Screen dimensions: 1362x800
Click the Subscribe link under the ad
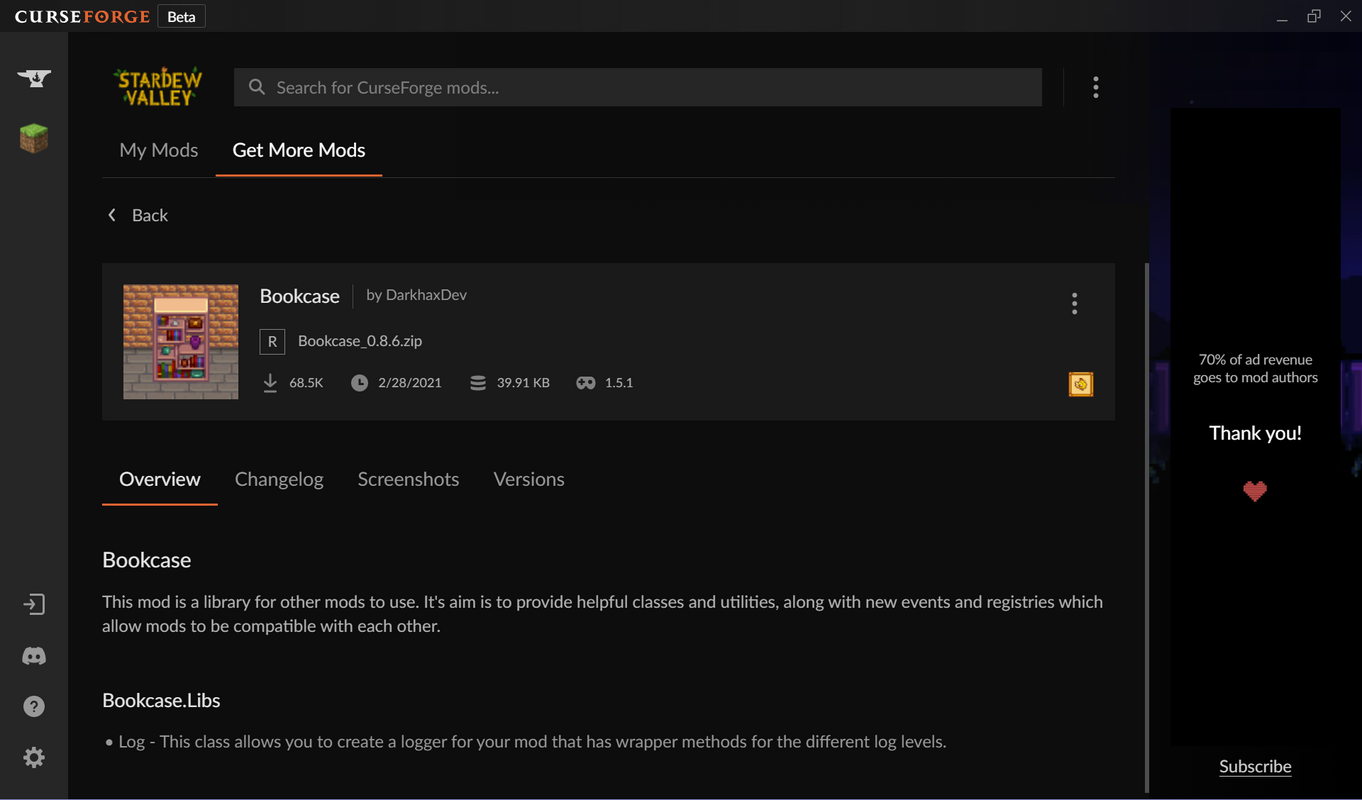coord(1255,766)
